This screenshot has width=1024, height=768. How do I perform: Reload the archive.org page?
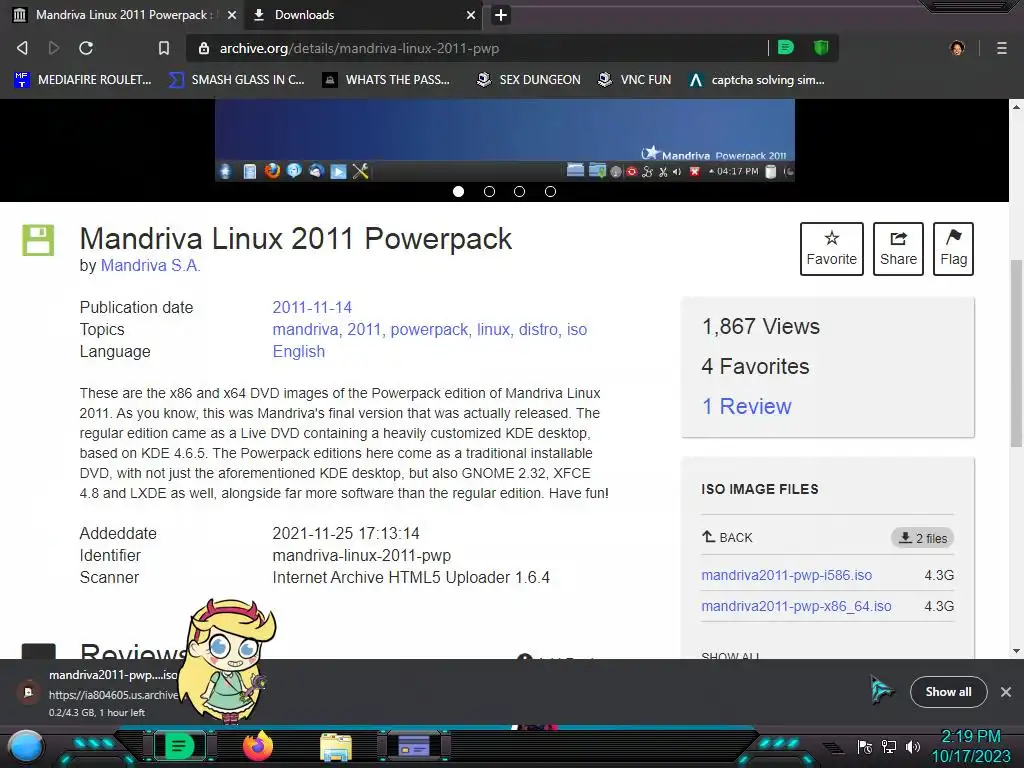(86, 48)
